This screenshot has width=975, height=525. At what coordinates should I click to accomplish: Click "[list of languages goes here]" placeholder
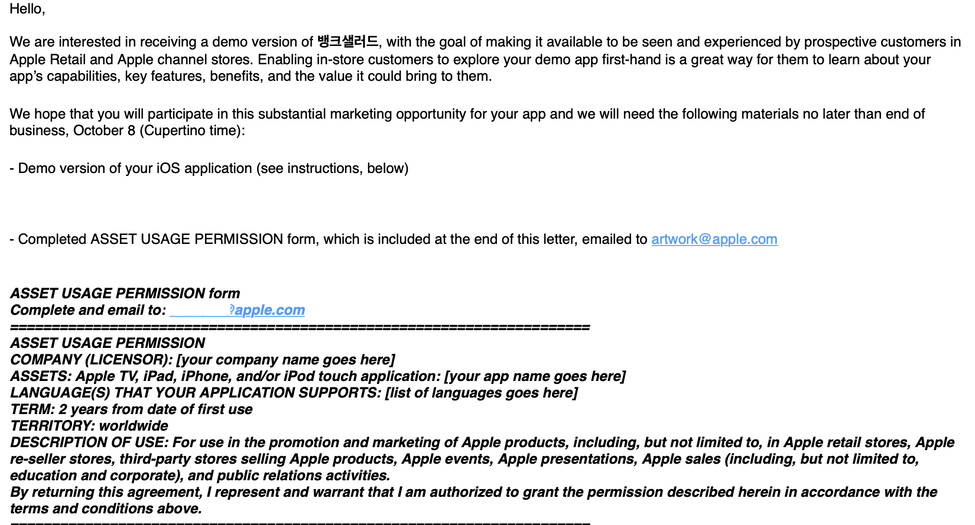[x=481, y=393]
